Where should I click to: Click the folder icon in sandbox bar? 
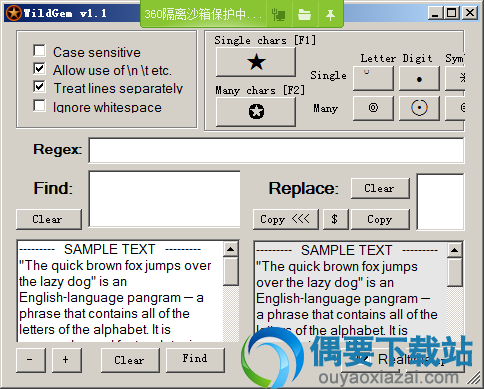[304, 14]
